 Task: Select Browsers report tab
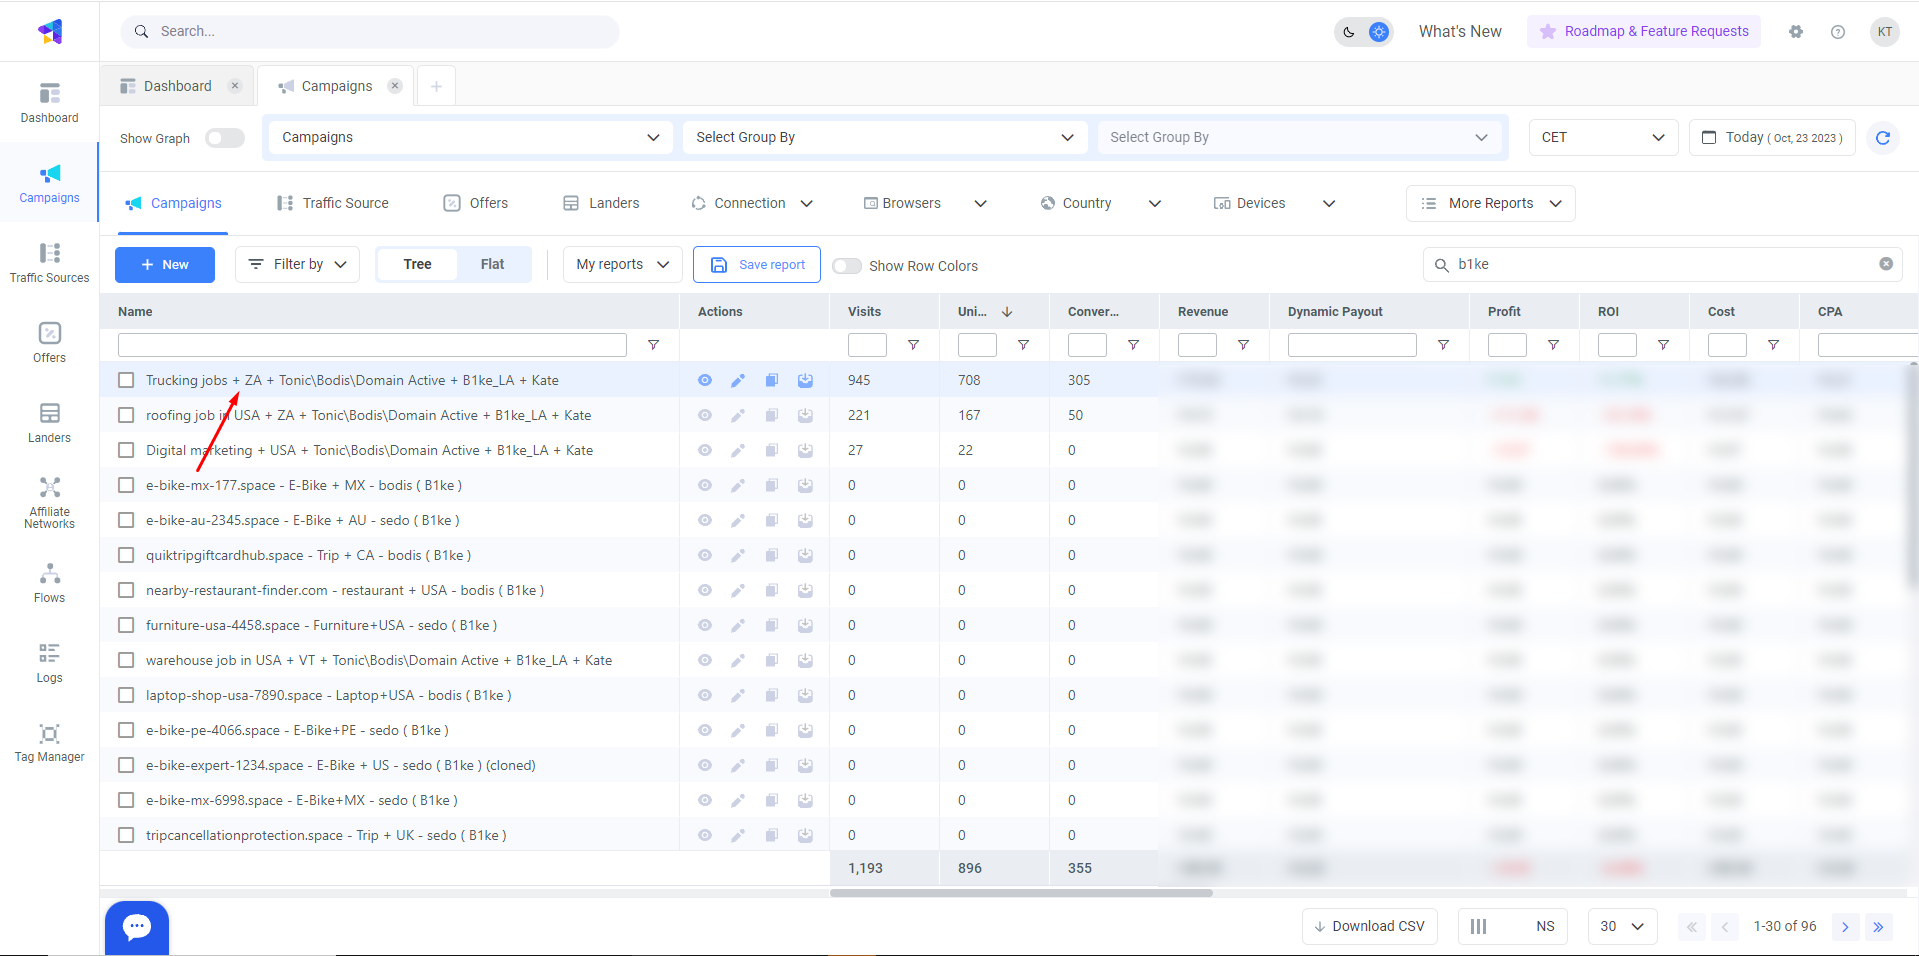point(902,203)
